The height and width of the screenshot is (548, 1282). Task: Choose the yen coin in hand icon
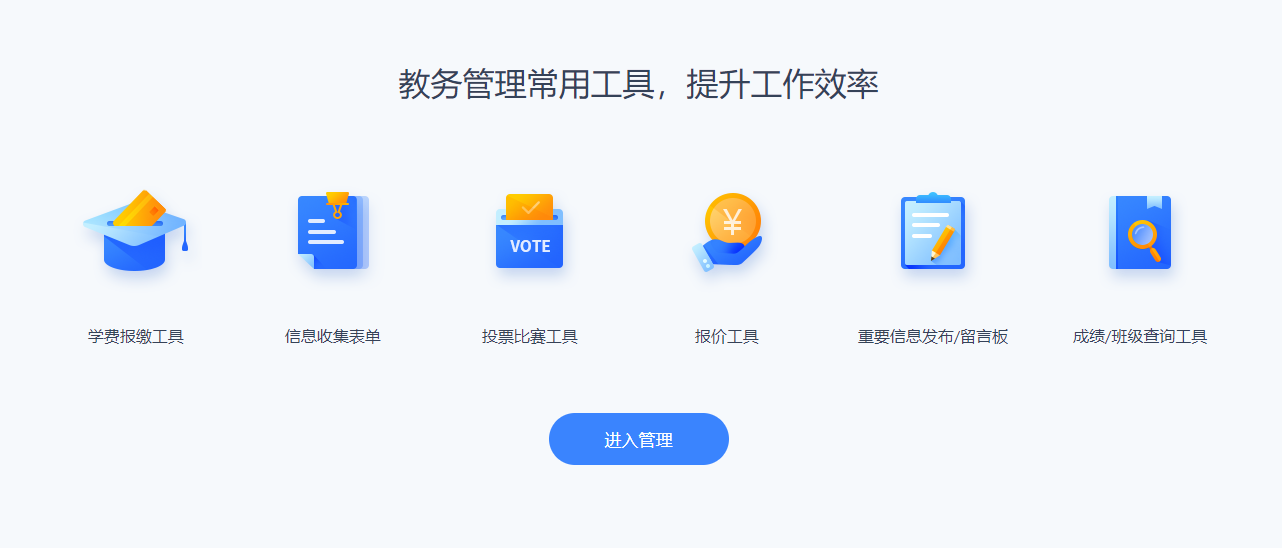pyautogui.click(x=727, y=231)
